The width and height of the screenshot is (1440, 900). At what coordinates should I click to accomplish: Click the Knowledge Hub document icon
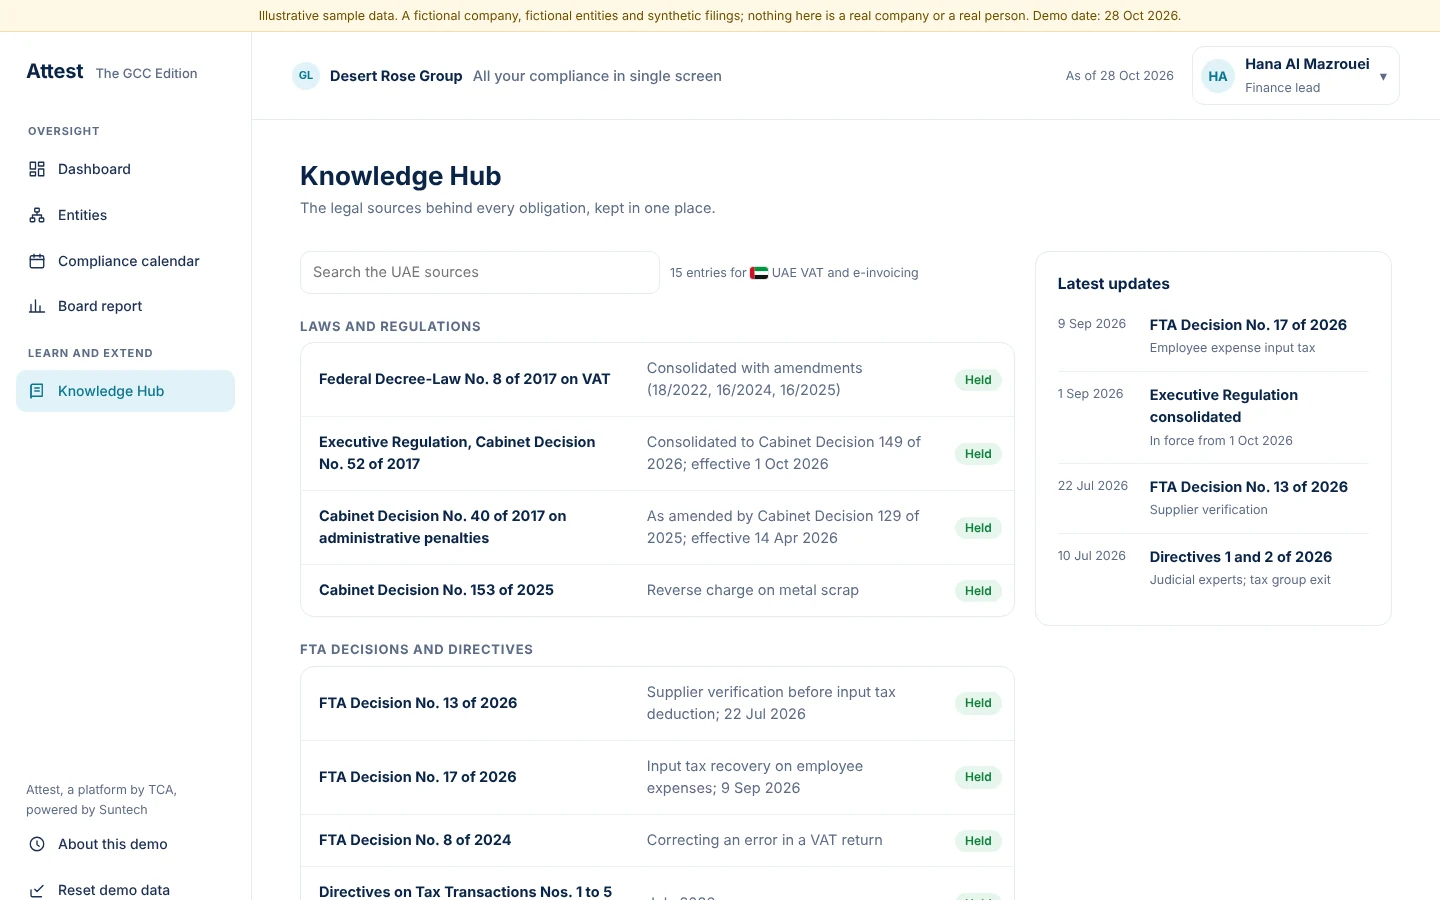click(x=37, y=391)
